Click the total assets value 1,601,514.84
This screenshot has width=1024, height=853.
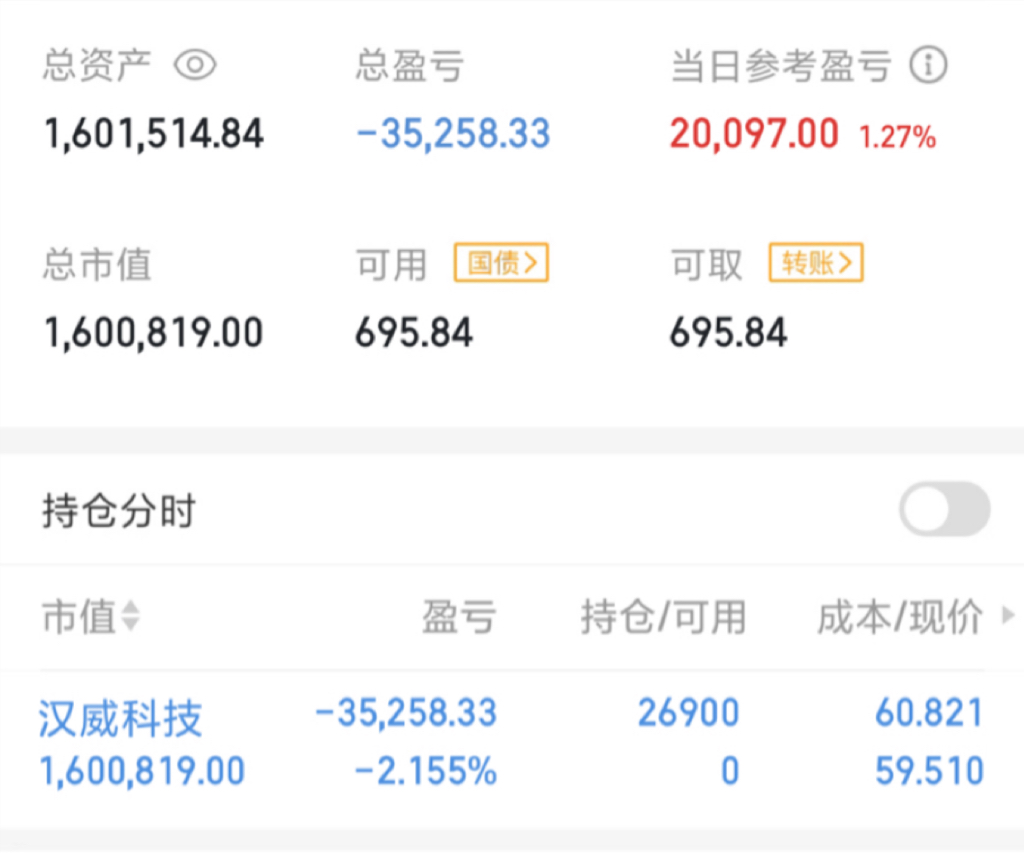pyautogui.click(x=154, y=134)
